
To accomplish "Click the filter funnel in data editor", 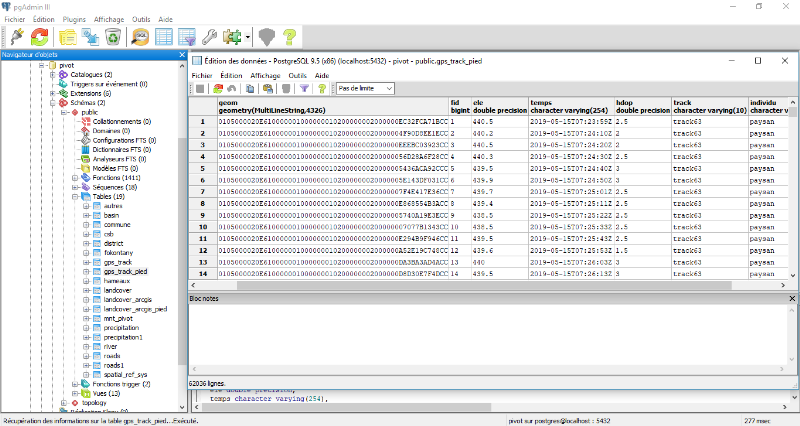I will point(305,88).
